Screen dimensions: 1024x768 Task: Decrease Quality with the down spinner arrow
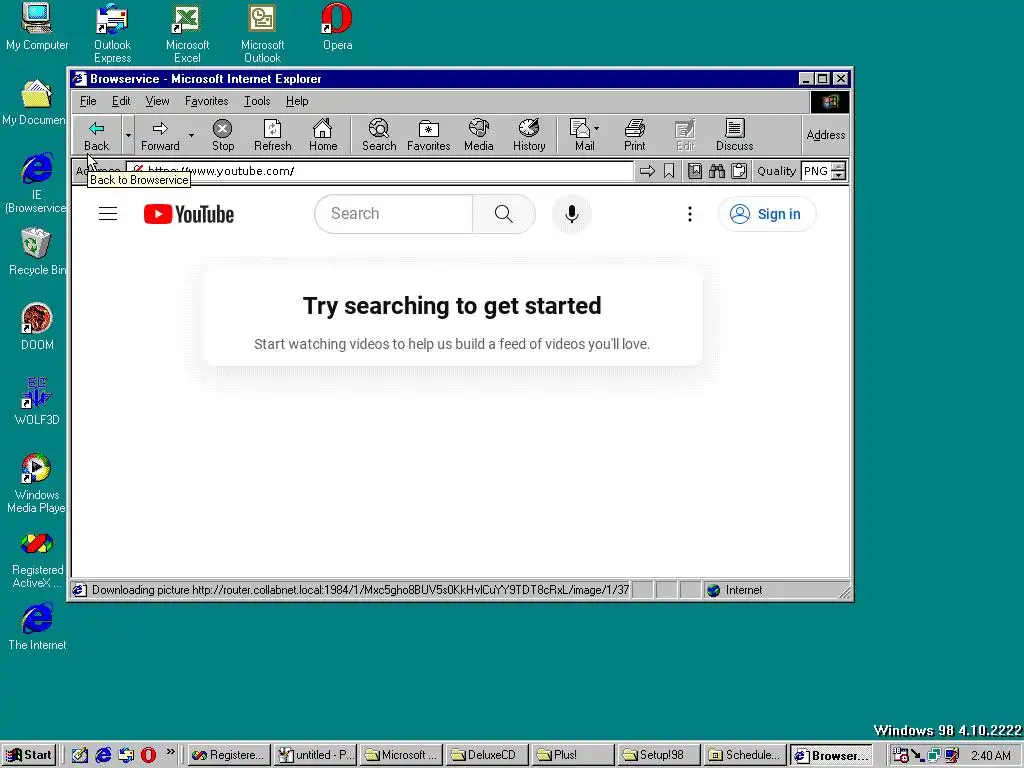pyautogui.click(x=839, y=176)
